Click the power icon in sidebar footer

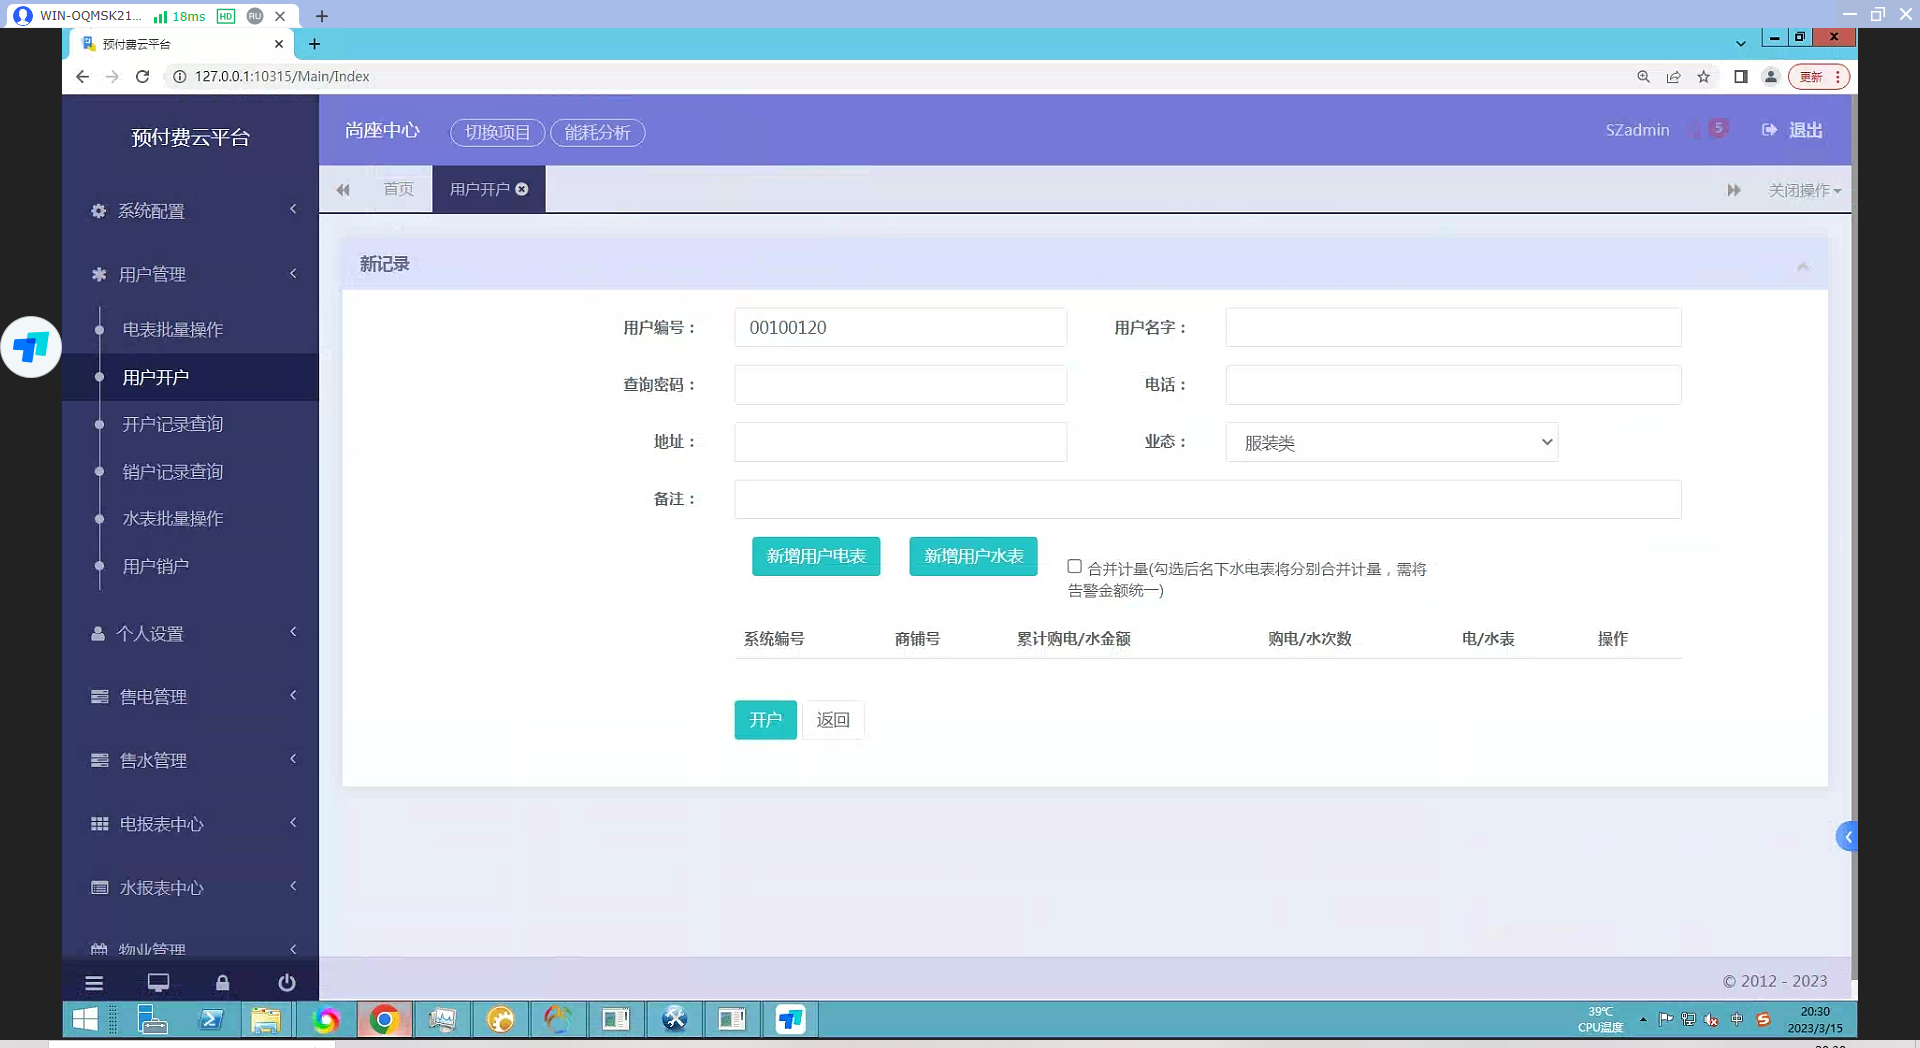pyautogui.click(x=286, y=983)
